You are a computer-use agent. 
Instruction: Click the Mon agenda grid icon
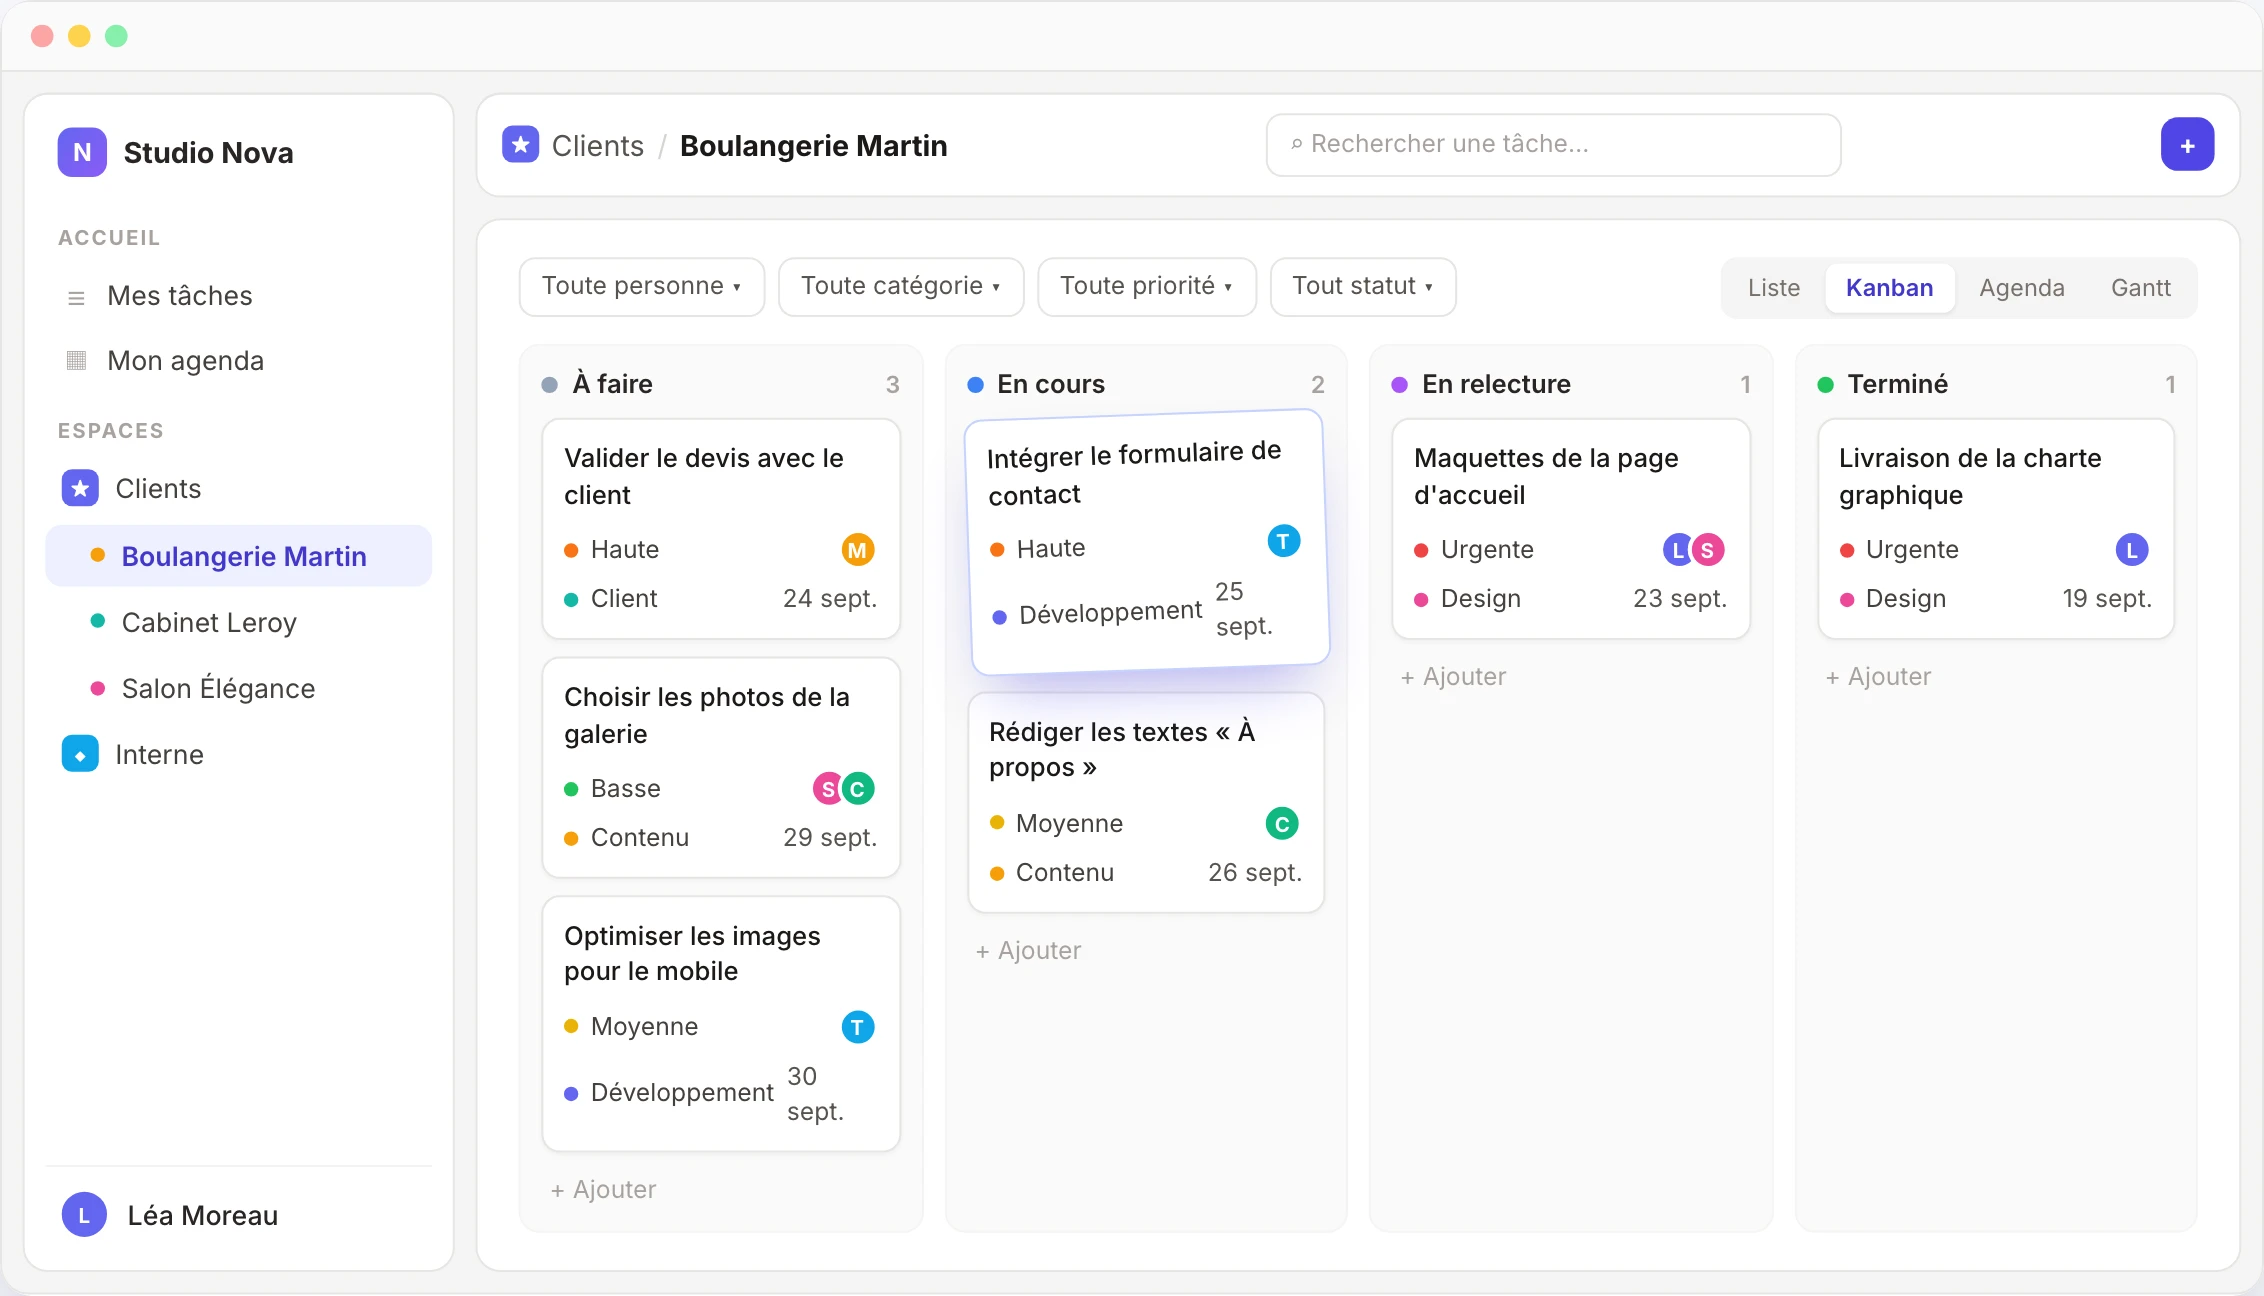pos(76,361)
